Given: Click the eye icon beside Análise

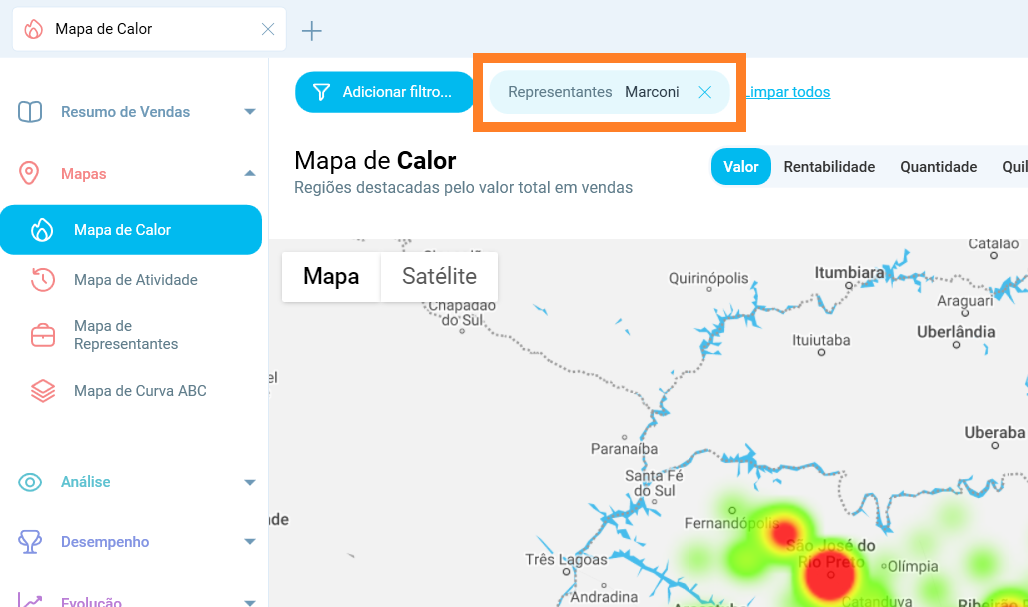Looking at the screenshot, I should (30, 482).
